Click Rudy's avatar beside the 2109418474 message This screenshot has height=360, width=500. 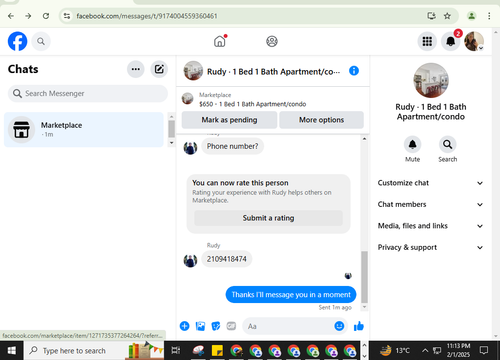coord(190,260)
